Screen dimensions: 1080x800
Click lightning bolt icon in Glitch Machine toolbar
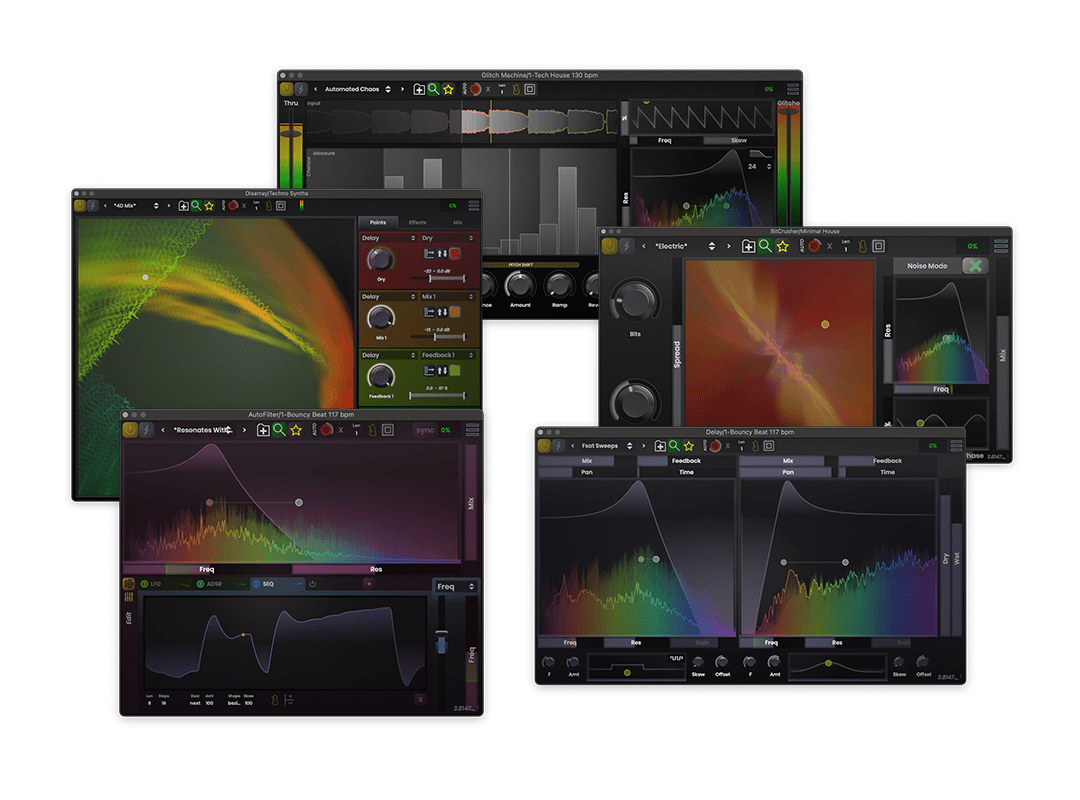tap(301, 89)
